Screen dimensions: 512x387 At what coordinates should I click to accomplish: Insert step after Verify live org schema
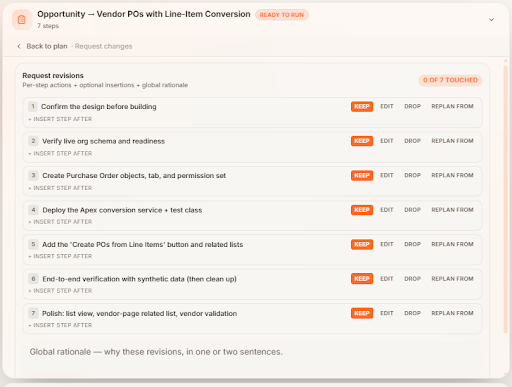point(60,154)
